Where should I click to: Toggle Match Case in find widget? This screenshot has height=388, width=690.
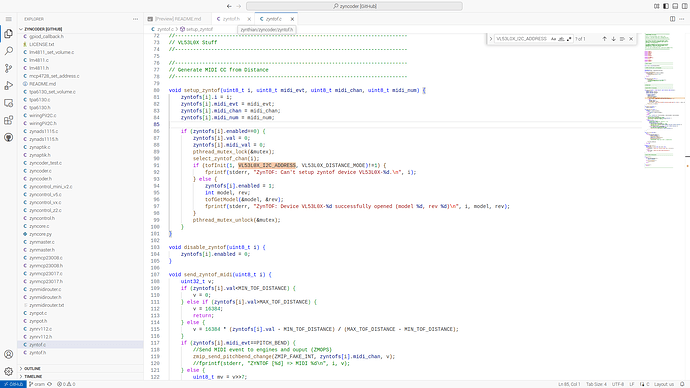(x=553, y=39)
